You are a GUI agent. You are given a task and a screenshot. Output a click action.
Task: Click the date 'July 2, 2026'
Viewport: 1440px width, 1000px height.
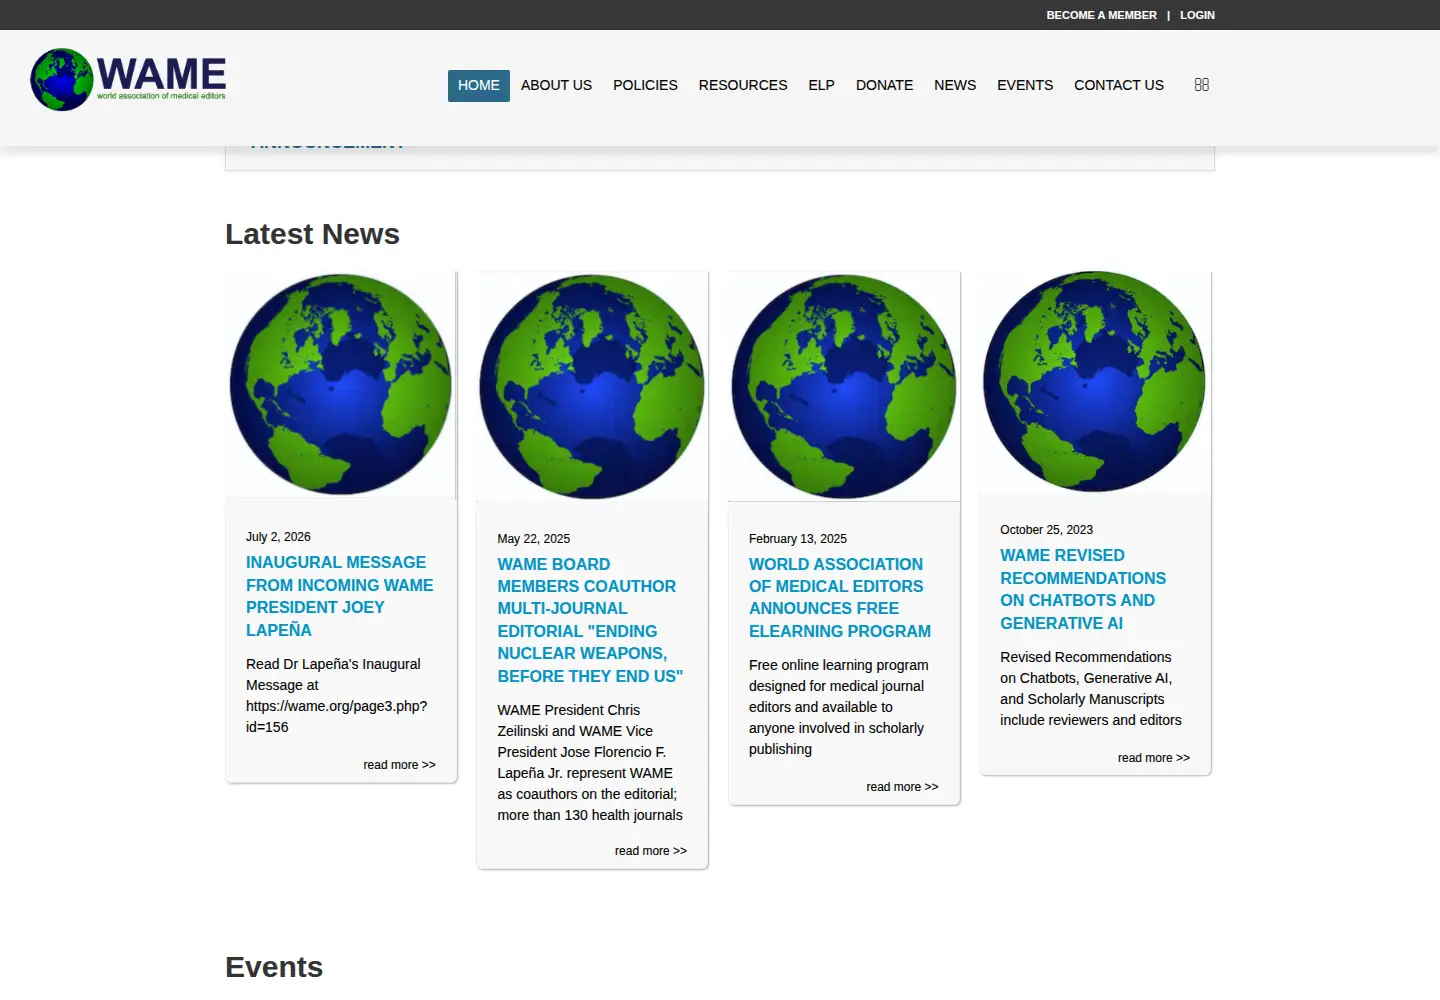278,537
